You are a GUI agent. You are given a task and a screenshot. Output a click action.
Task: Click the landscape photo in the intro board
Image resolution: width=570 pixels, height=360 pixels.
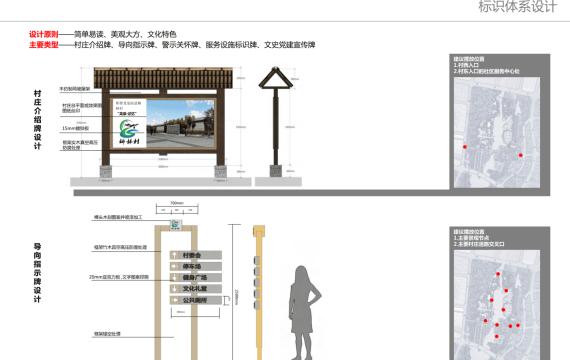[x=180, y=123]
